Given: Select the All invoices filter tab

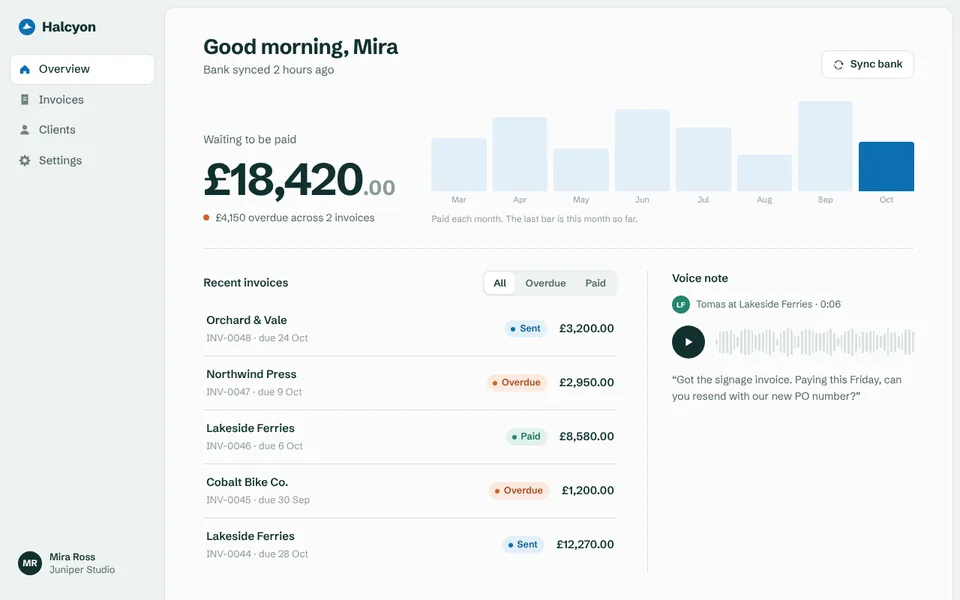Looking at the screenshot, I should [500, 283].
